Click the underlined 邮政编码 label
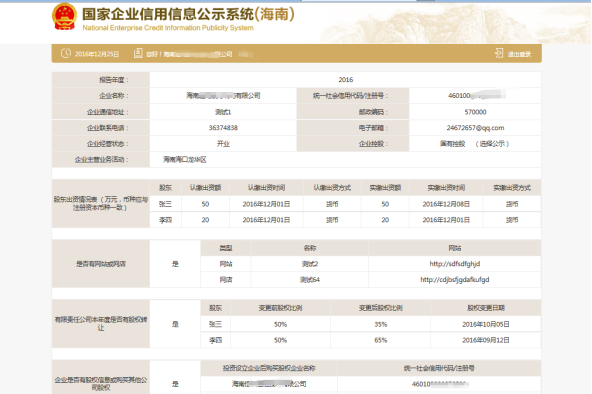Image resolution: width=592 pixels, height=394 pixels. [373, 112]
